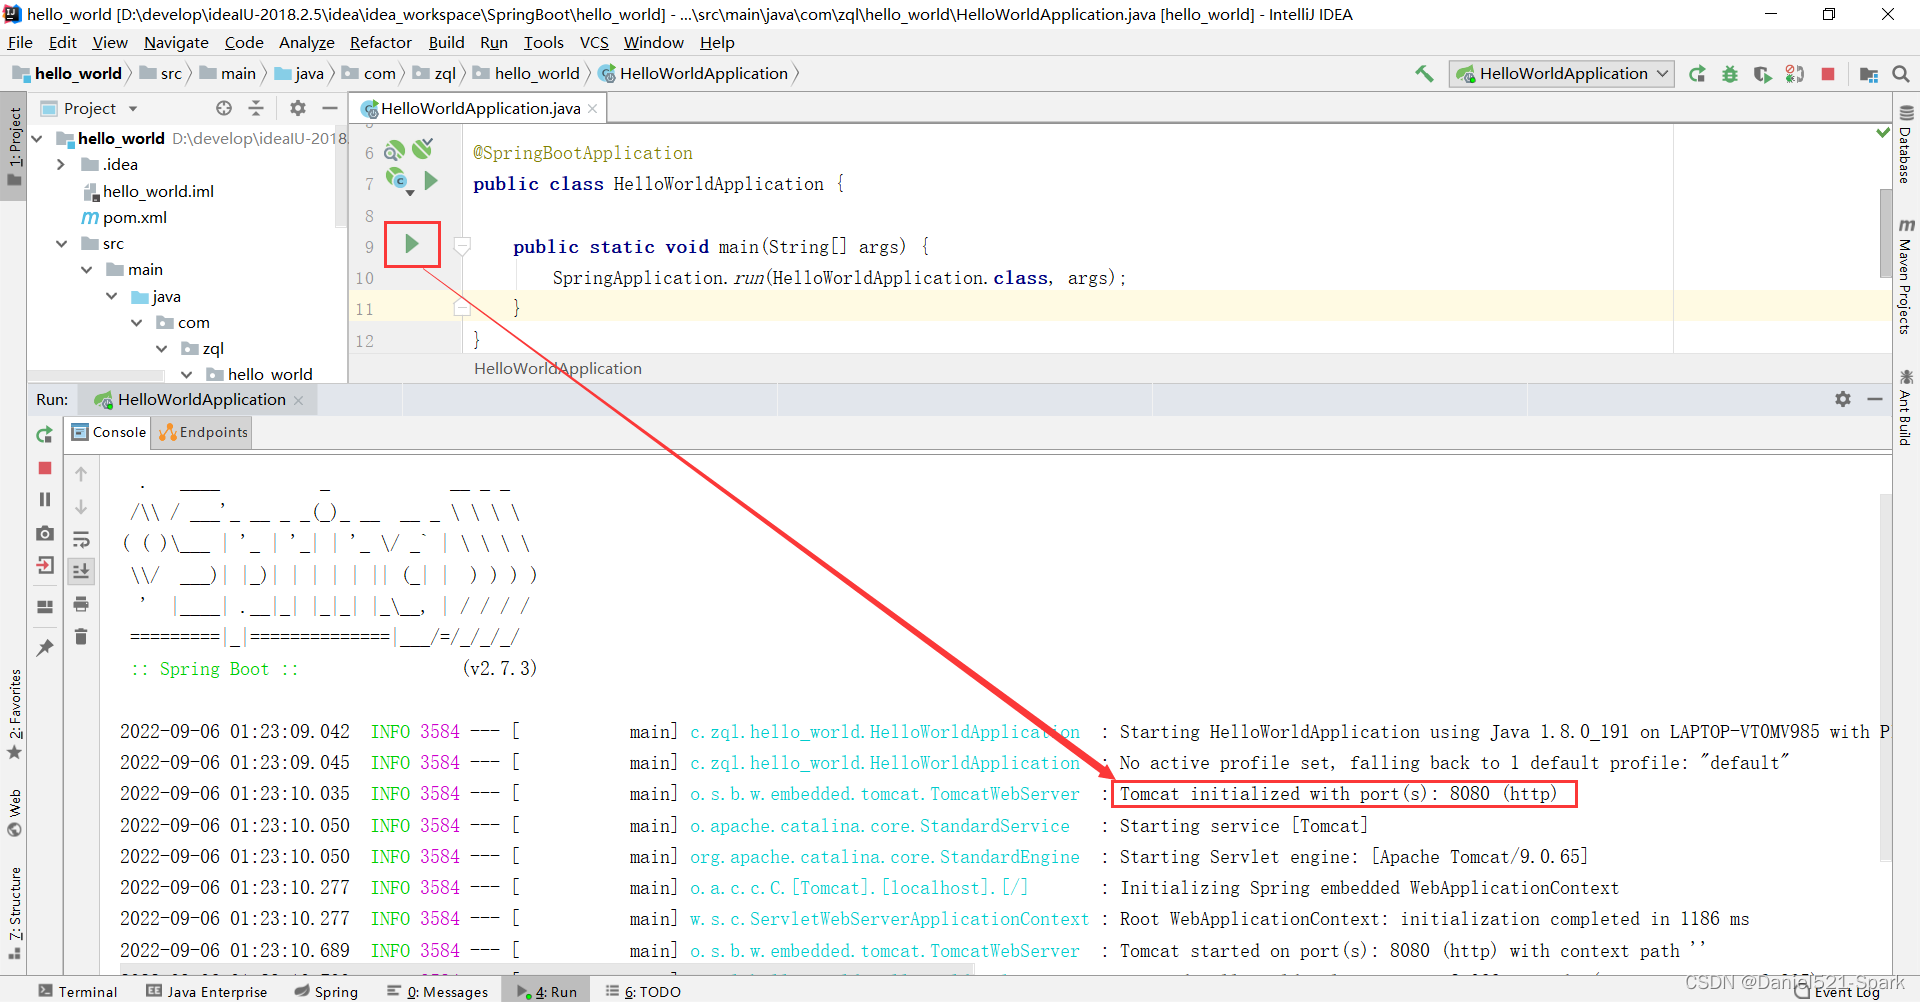This screenshot has width=1920, height=1002.
Task: Toggle the Favorites side tool window
Action: [15, 714]
